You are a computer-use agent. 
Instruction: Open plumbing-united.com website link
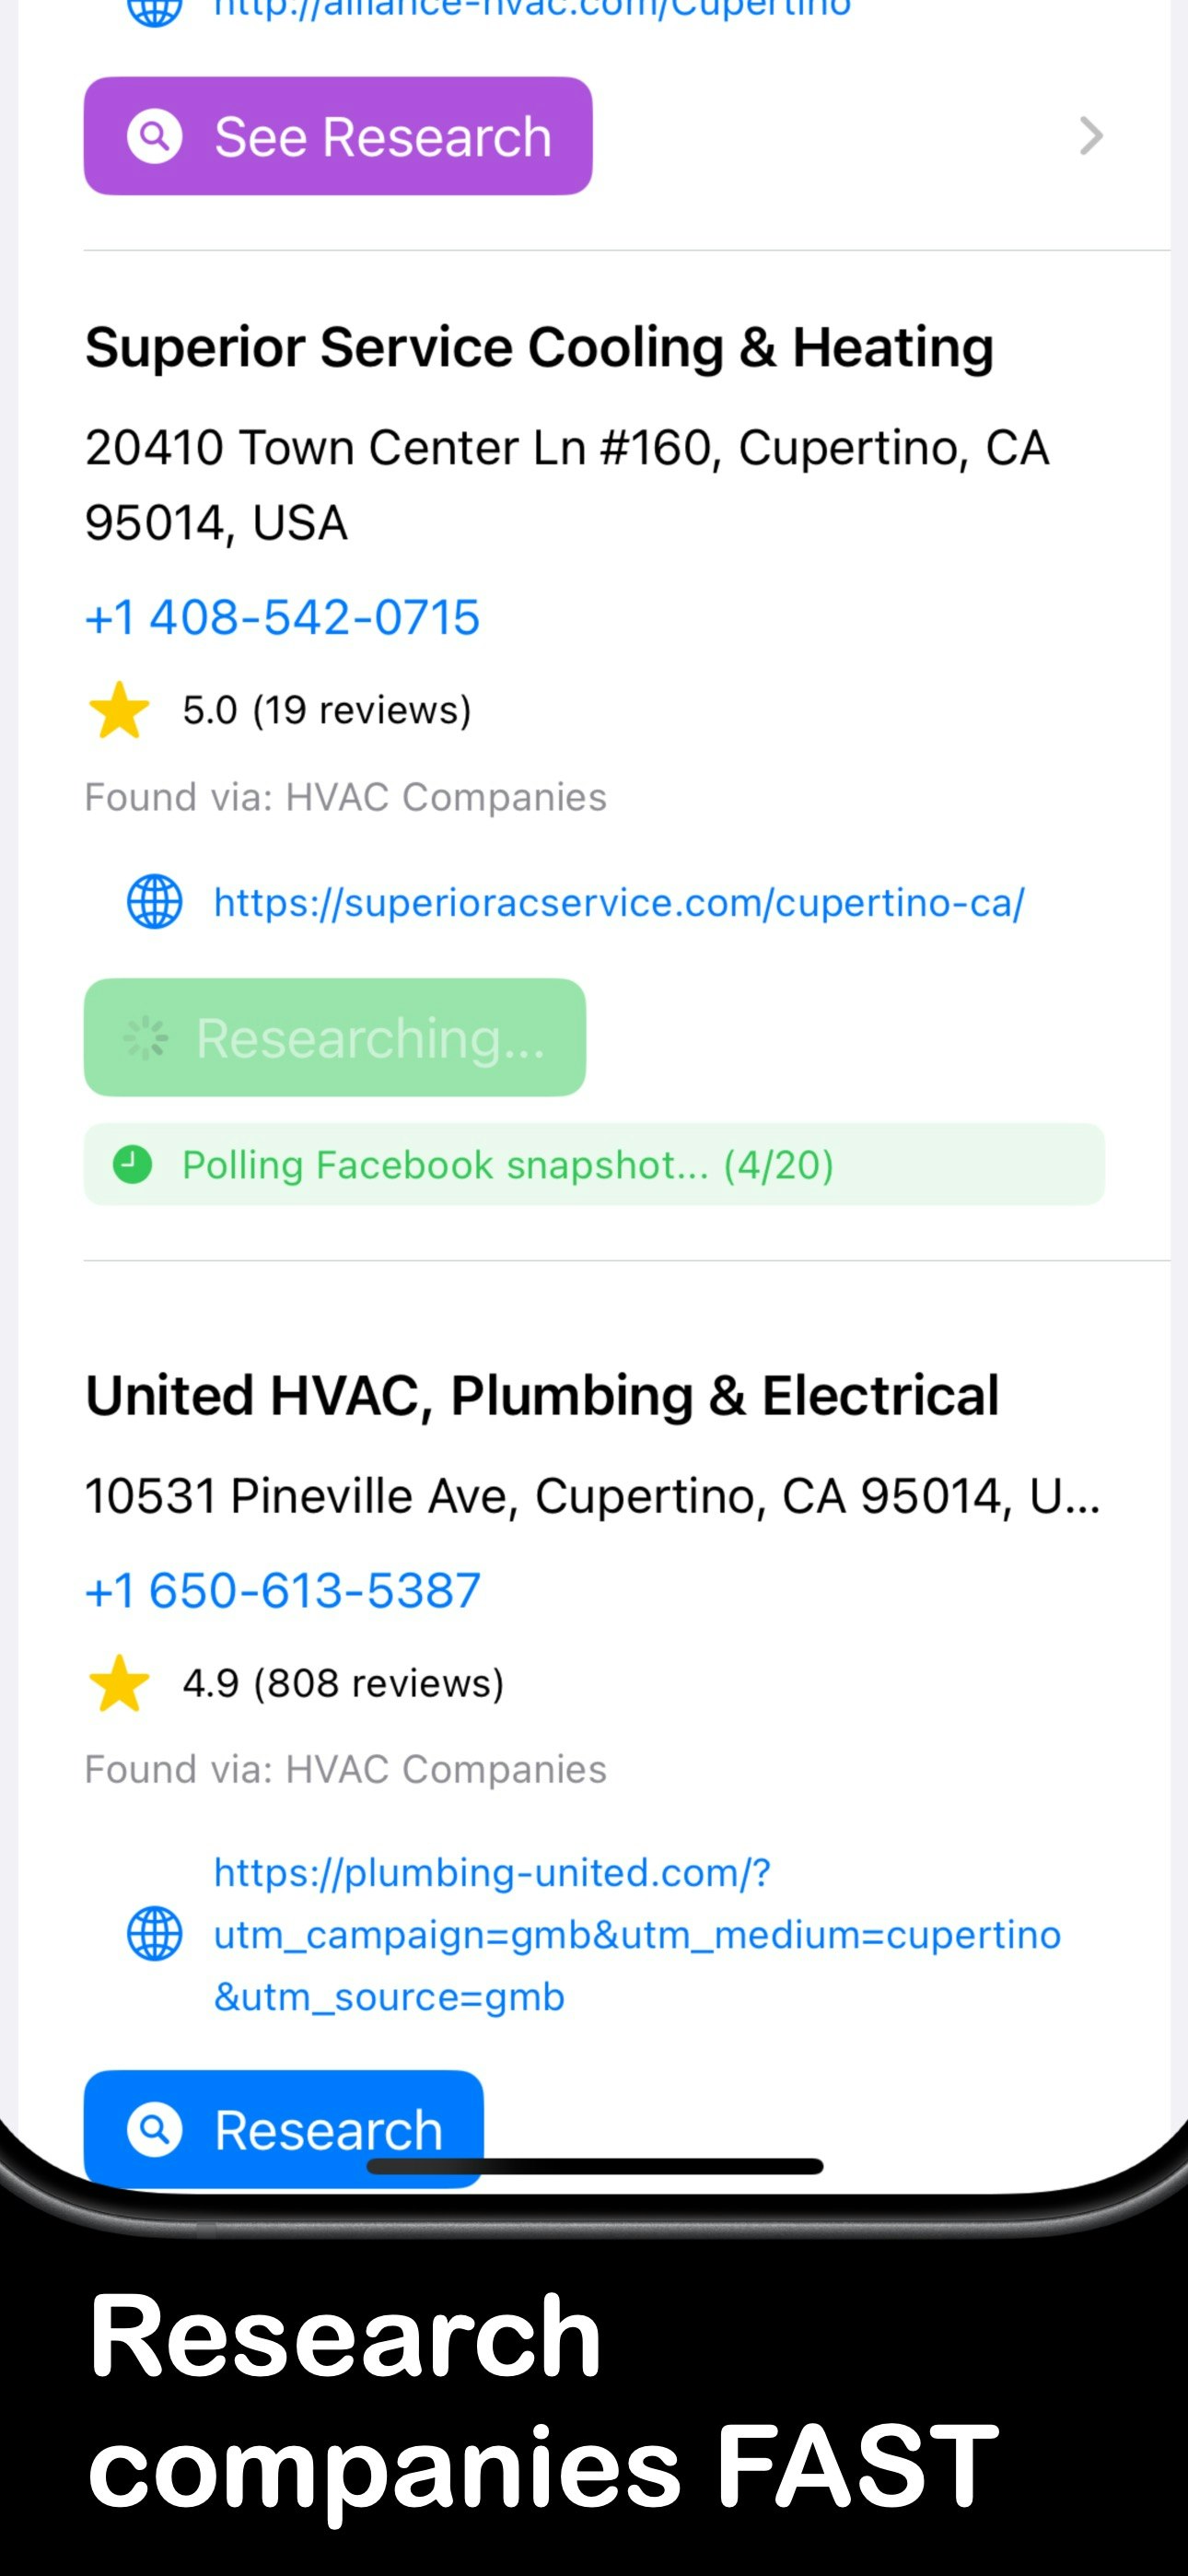click(636, 1933)
